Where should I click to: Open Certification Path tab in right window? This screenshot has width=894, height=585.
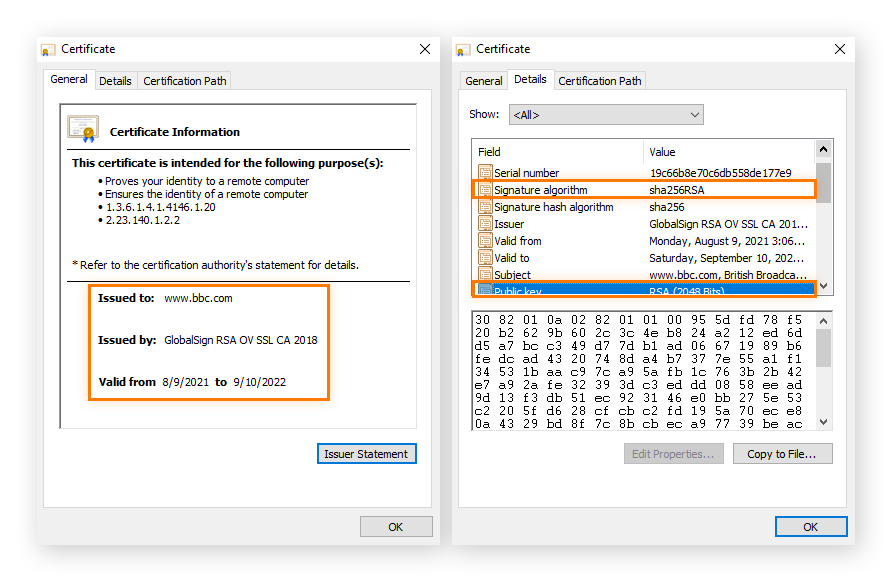(x=600, y=81)
